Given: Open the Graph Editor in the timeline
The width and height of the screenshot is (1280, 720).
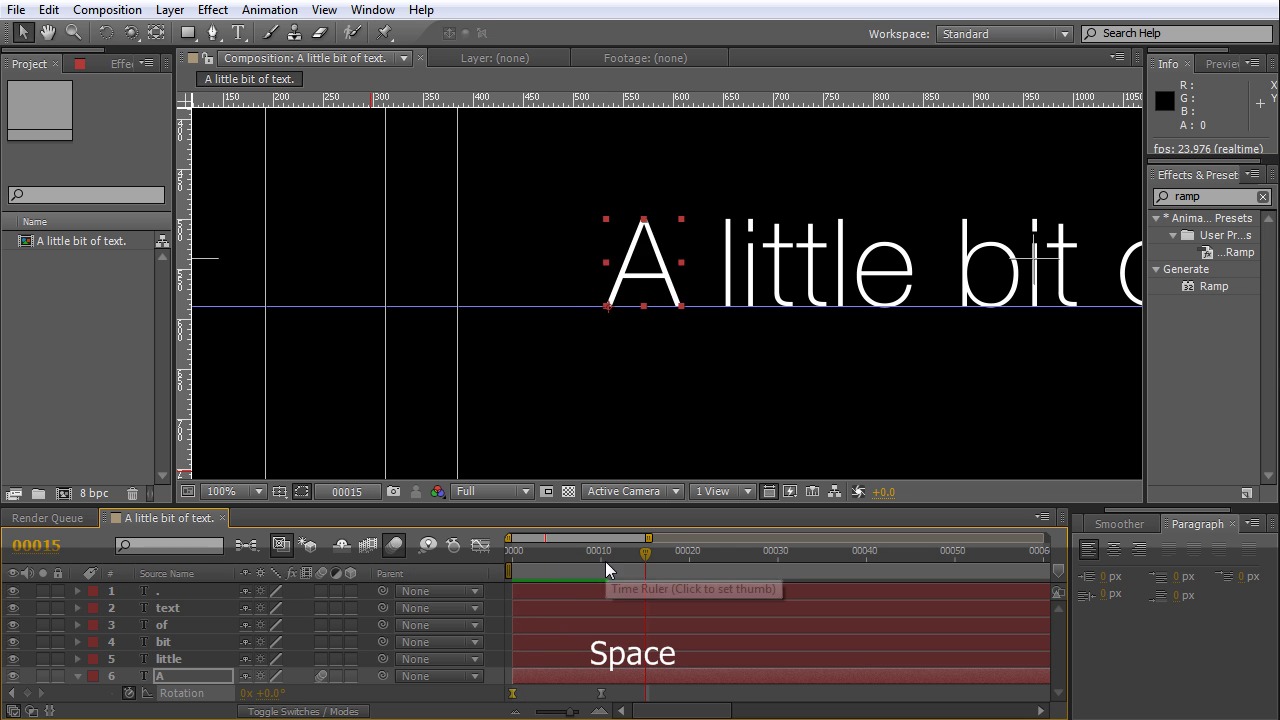Looking at the screenshot, I should point(480,545).
